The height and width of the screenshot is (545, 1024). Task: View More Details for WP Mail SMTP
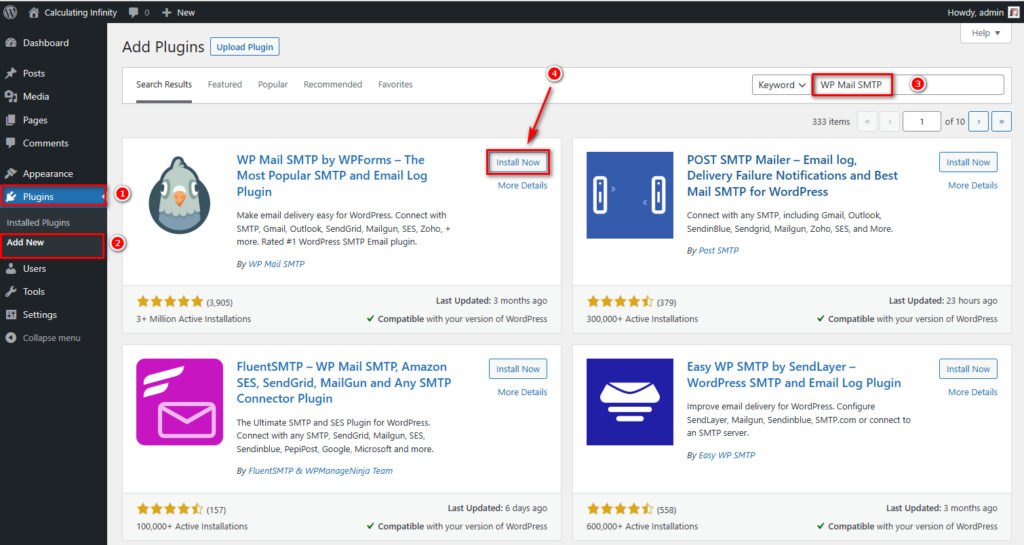point(522,185)
